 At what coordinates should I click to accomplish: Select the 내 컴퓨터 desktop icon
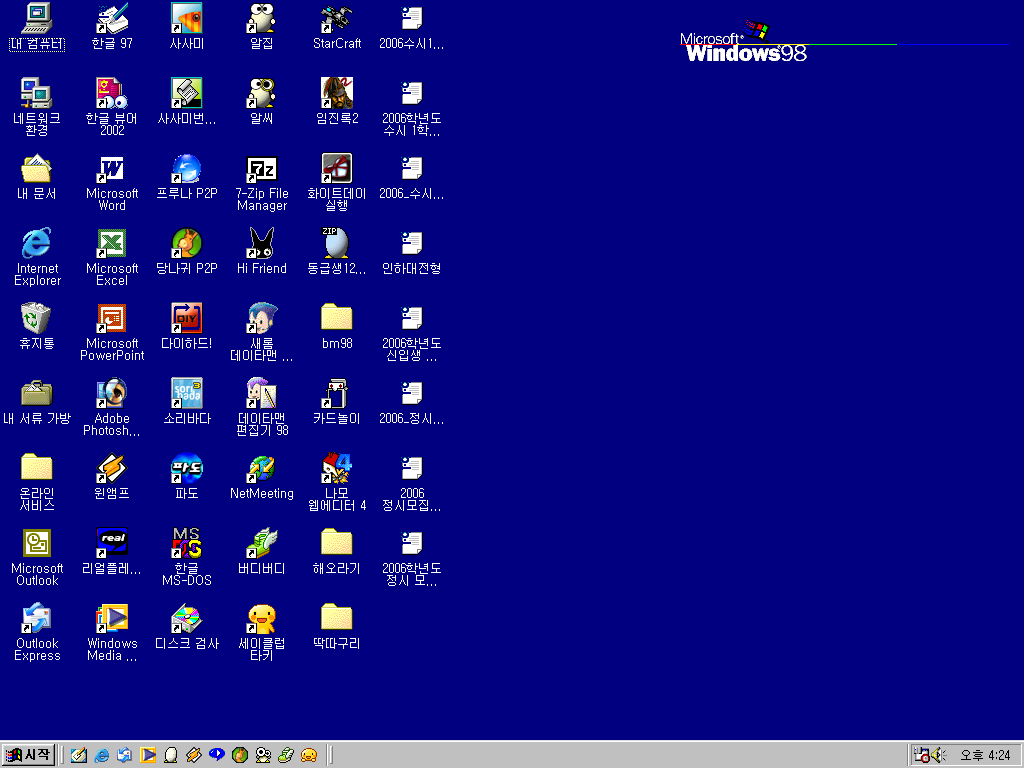37,27
